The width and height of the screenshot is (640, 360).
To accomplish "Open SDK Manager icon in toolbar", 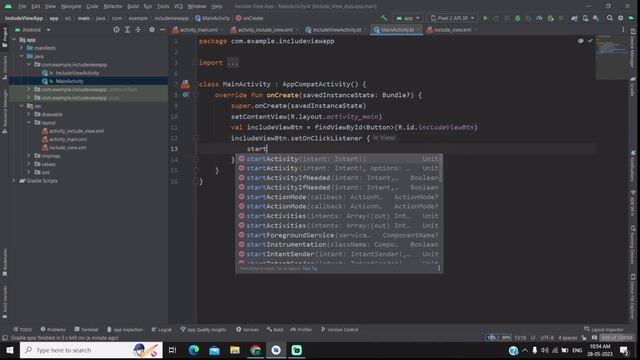I will (x=596, y=18).
